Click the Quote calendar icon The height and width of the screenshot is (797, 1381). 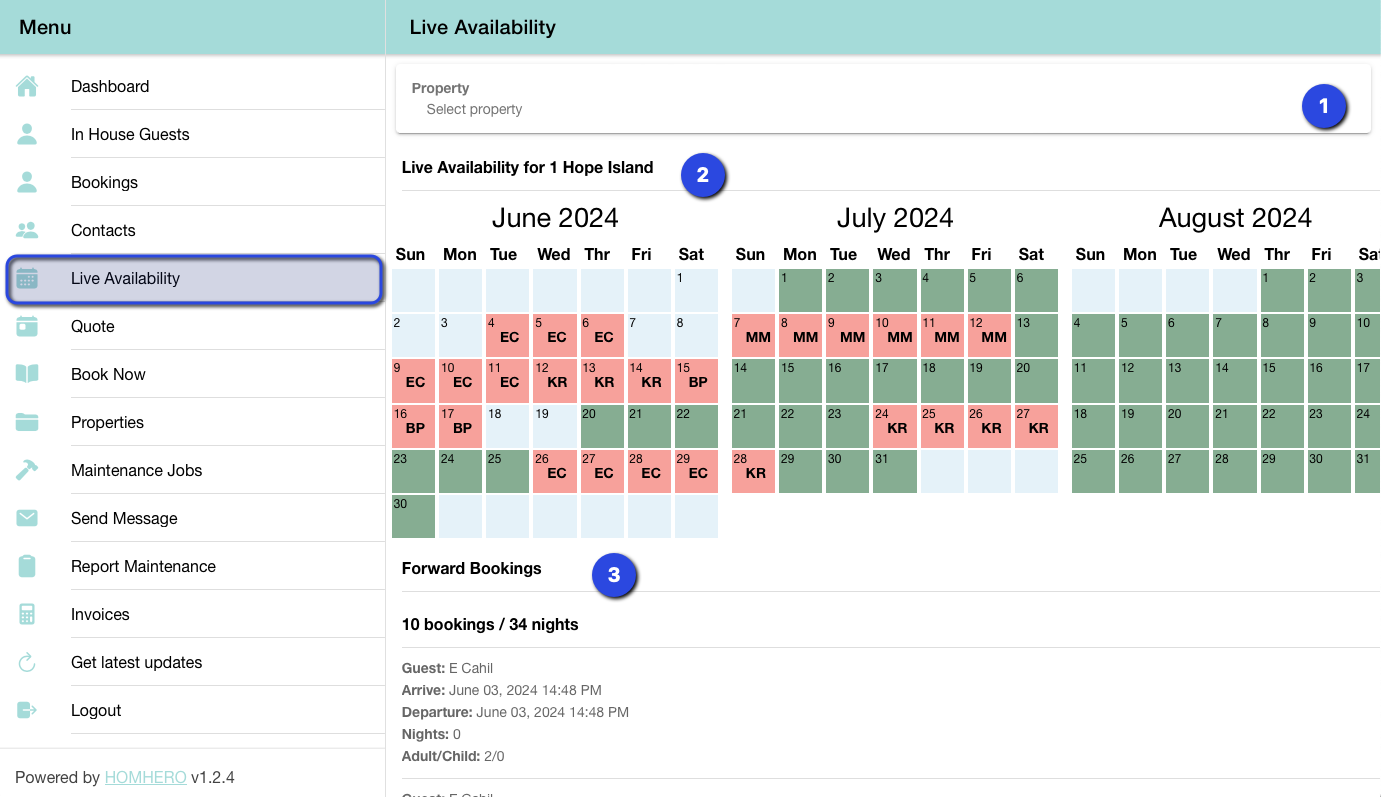[x=27, y=327]
